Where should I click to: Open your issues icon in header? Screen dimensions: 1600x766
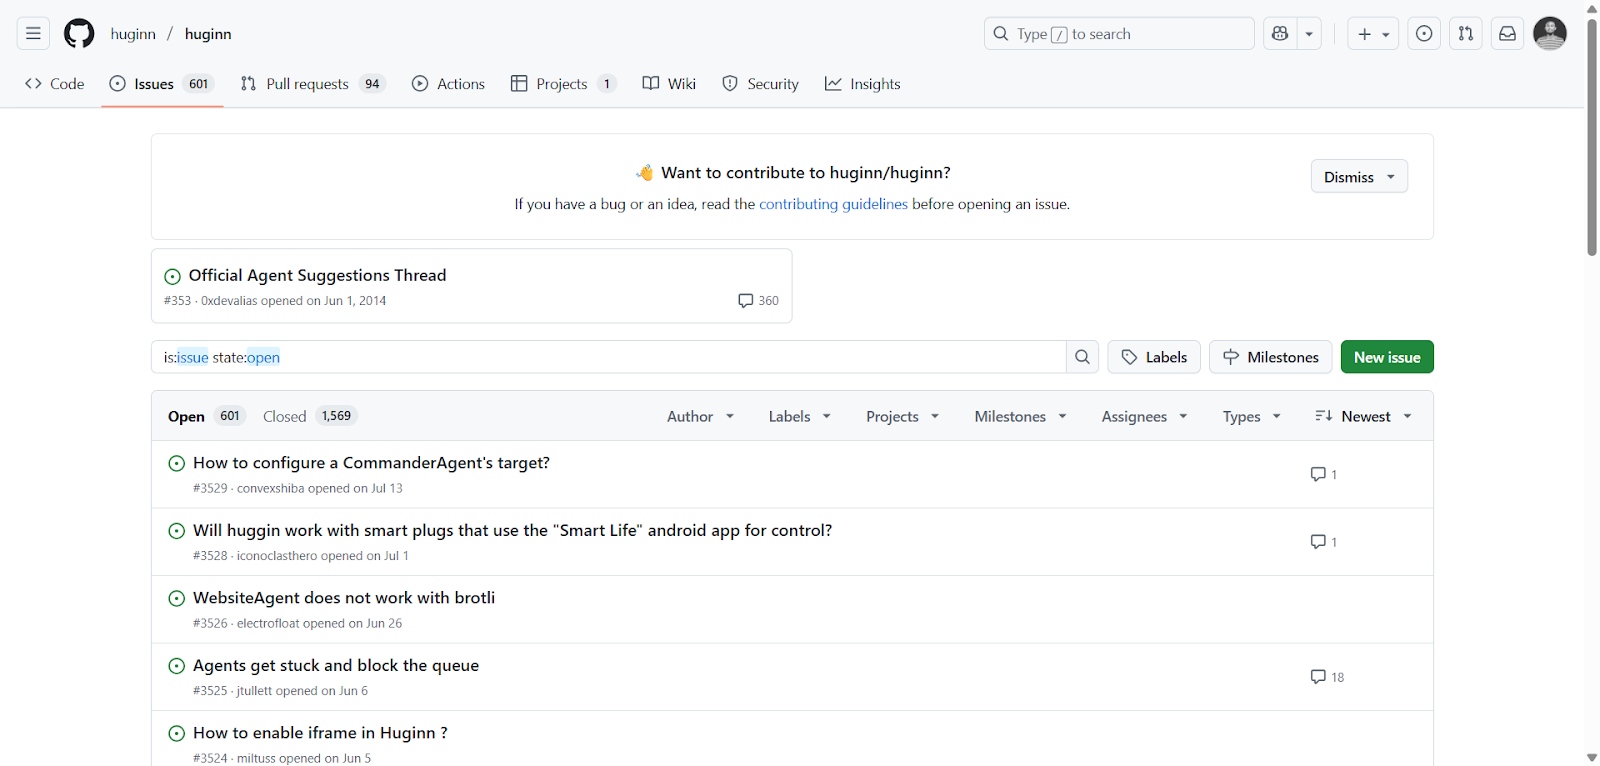tap(1424, 33)
